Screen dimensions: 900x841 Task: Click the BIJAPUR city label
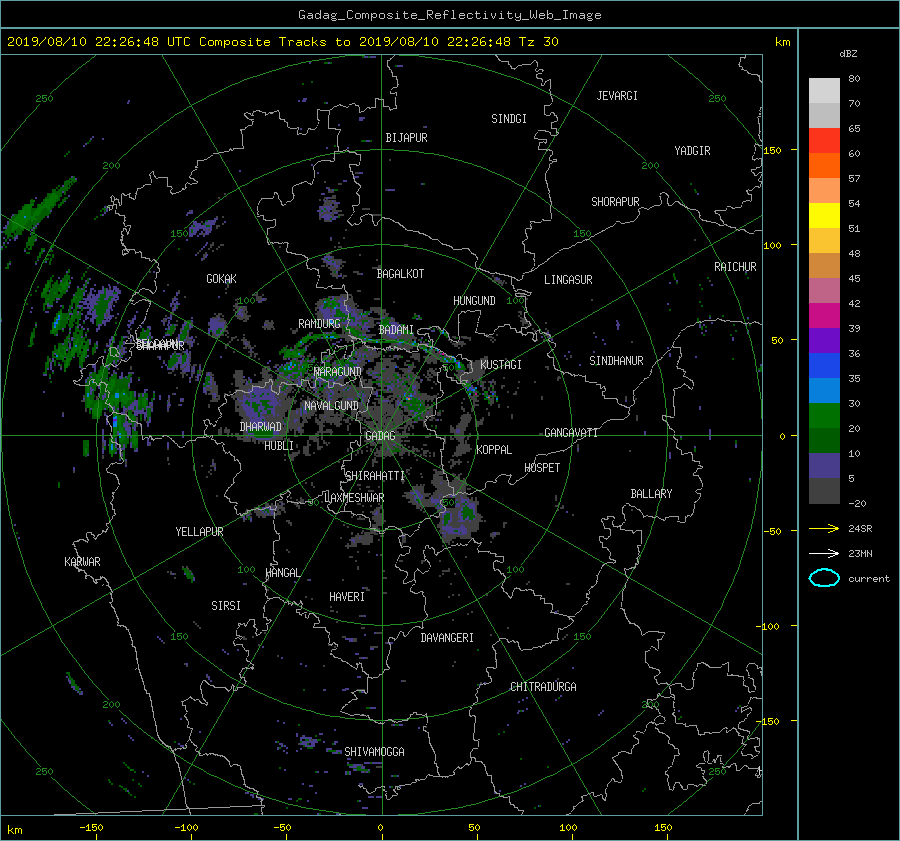(x=406, y=138)
